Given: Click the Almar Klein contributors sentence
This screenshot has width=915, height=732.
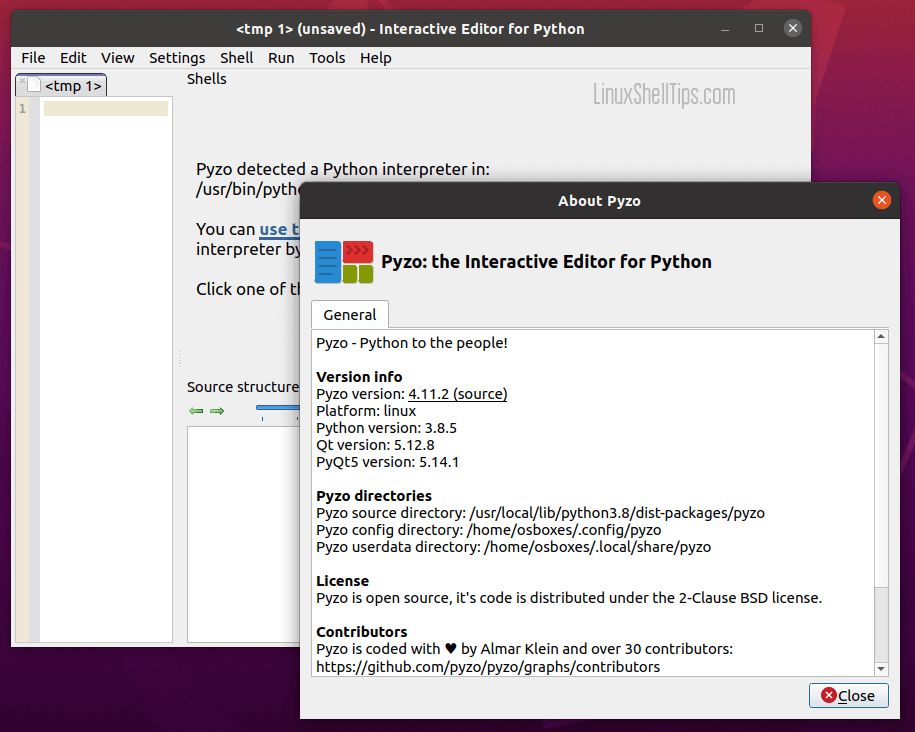Looking at the screenshot, I should coord(525,649).
